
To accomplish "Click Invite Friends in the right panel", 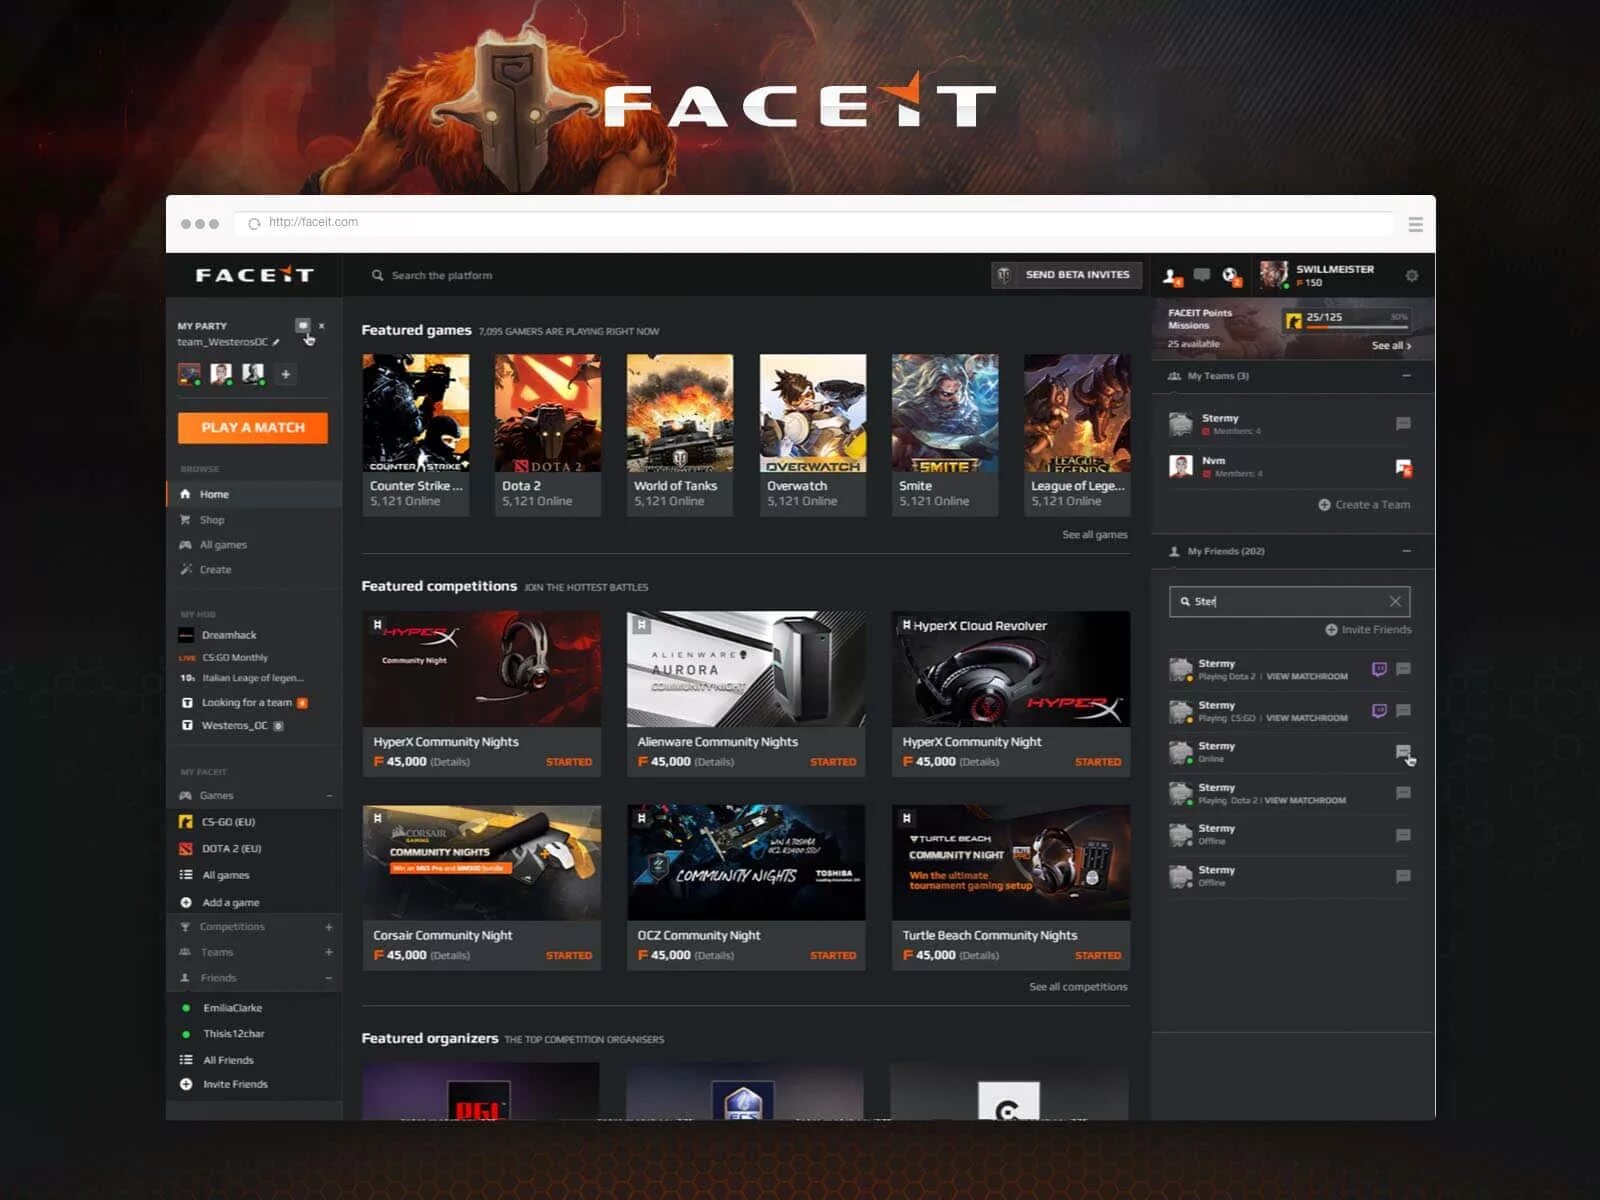I will [1368, 630].
